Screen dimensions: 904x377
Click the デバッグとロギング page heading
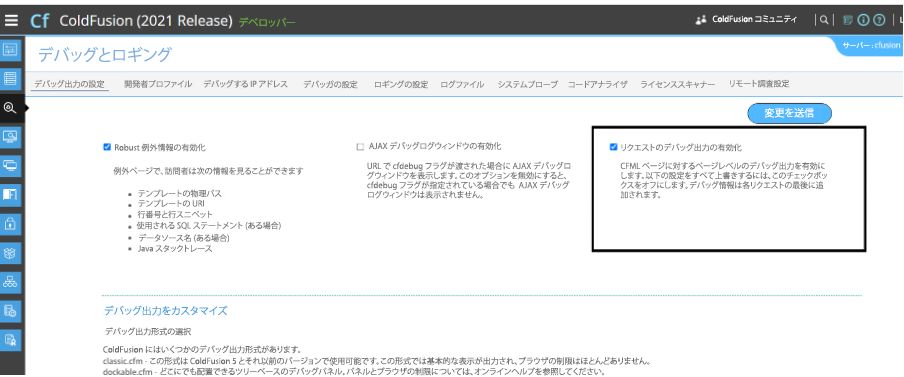point(105,55)
